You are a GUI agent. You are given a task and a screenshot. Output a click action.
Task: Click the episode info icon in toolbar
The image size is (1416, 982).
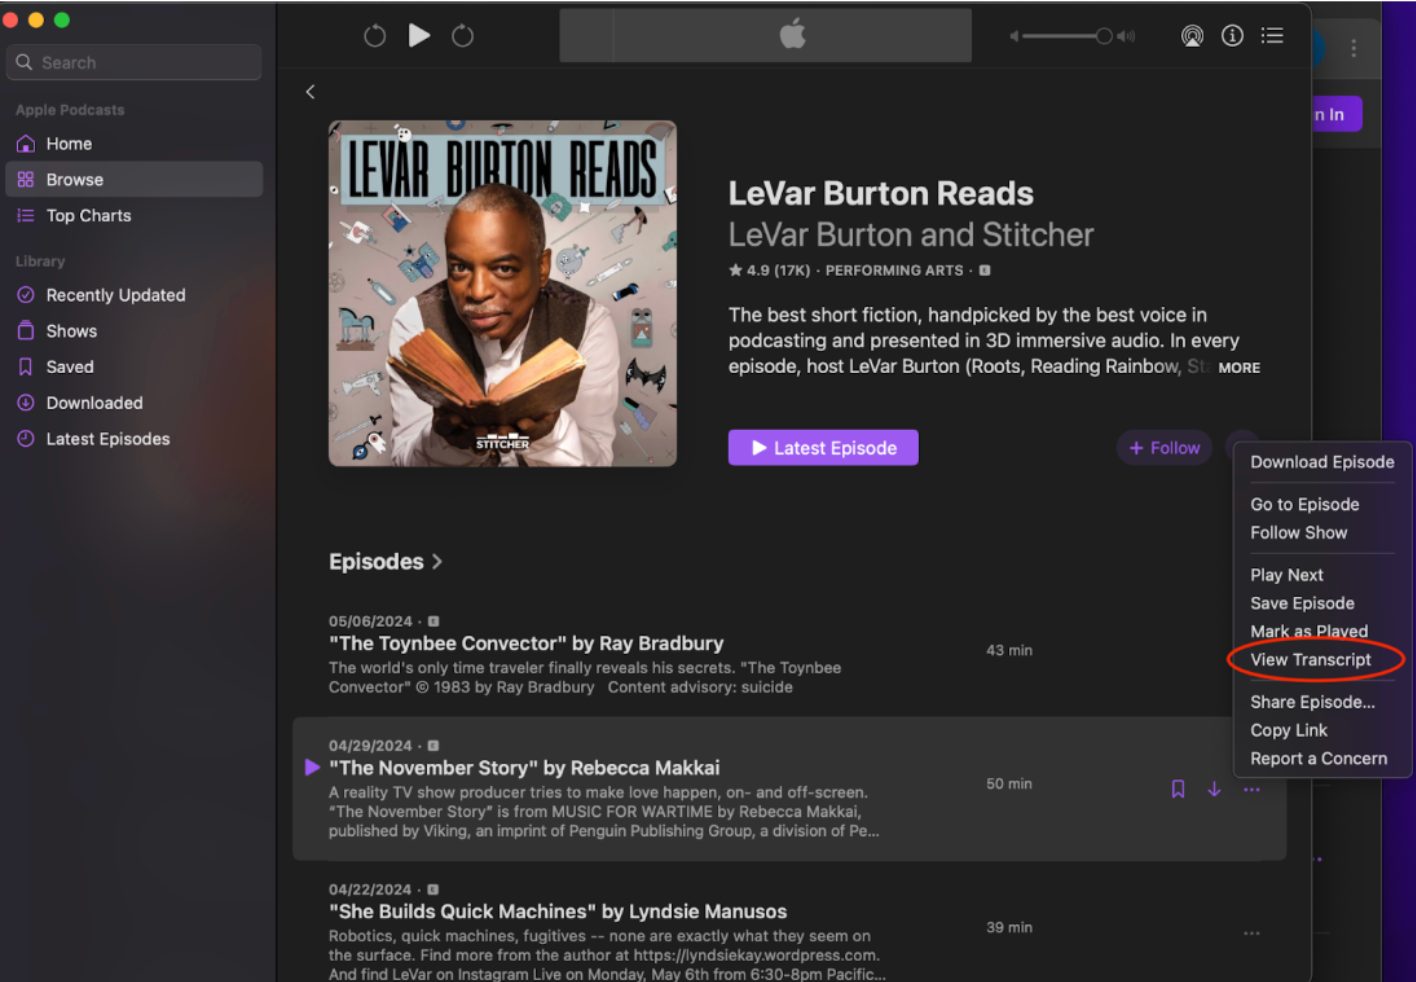pyautogui.click(x=1232, y=35)
